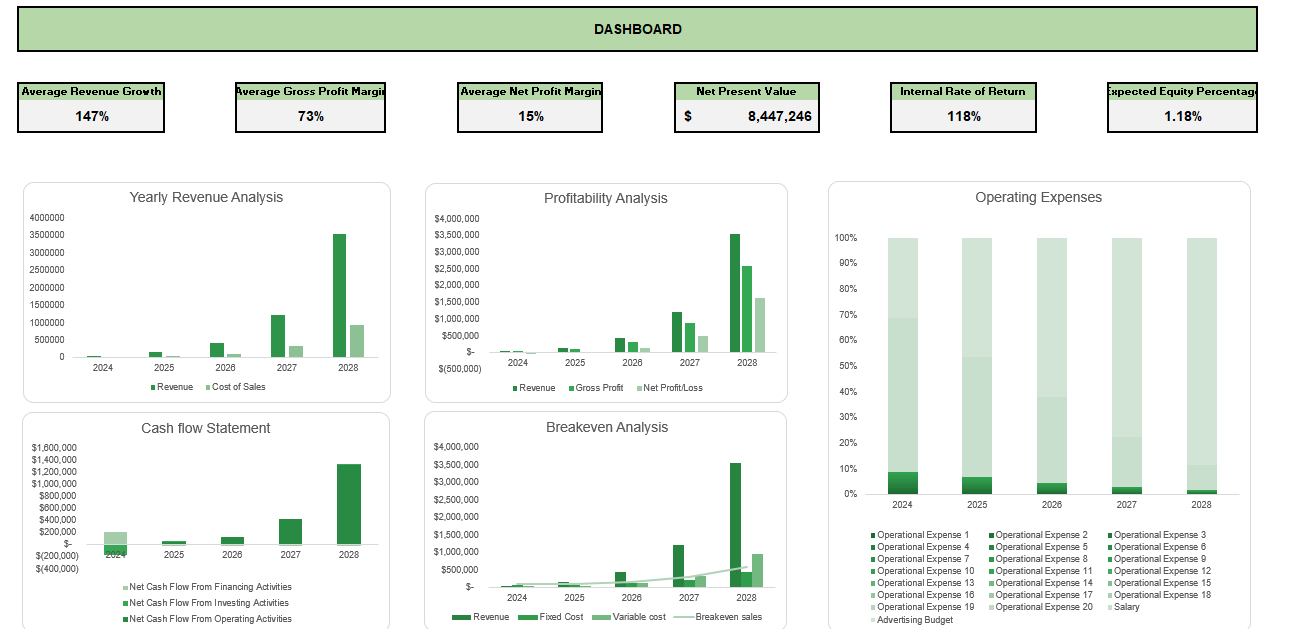Select the Profitability Analysis chart title
Image resolution: width=1290 pixels, height=629 pixels.
606,197
